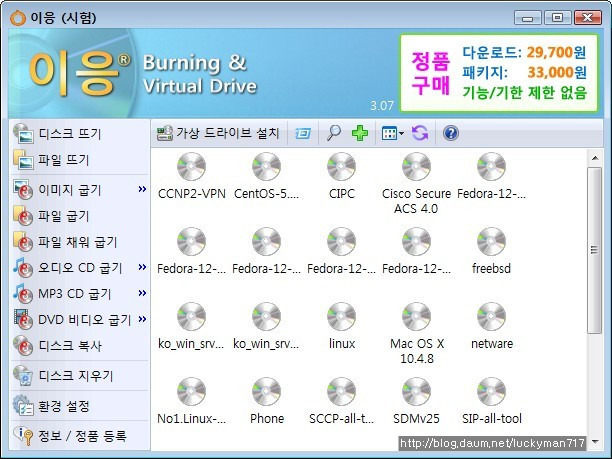Select the freebsd disc image

(491, 251)
